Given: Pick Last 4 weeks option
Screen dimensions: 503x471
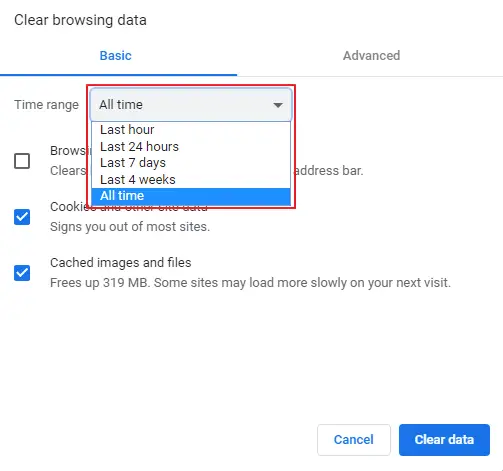Looking at the screenshot, I should [191, 179].
